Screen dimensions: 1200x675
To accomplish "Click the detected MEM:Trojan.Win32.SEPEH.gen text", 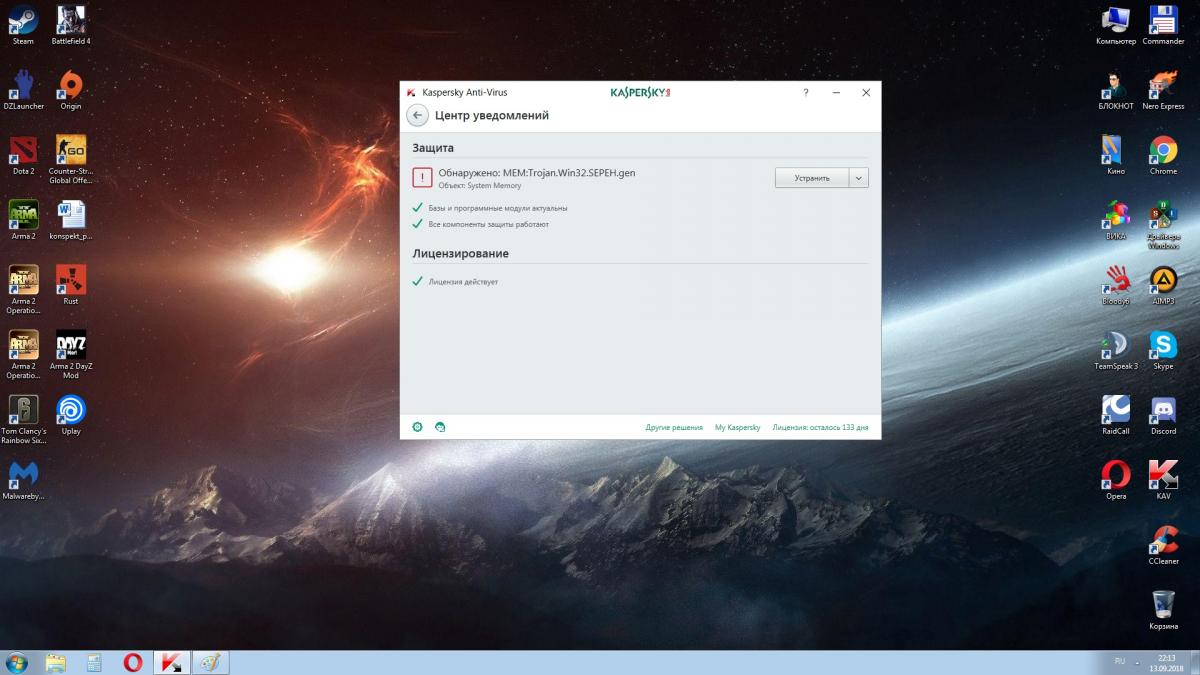I will [x=569, y=173].
